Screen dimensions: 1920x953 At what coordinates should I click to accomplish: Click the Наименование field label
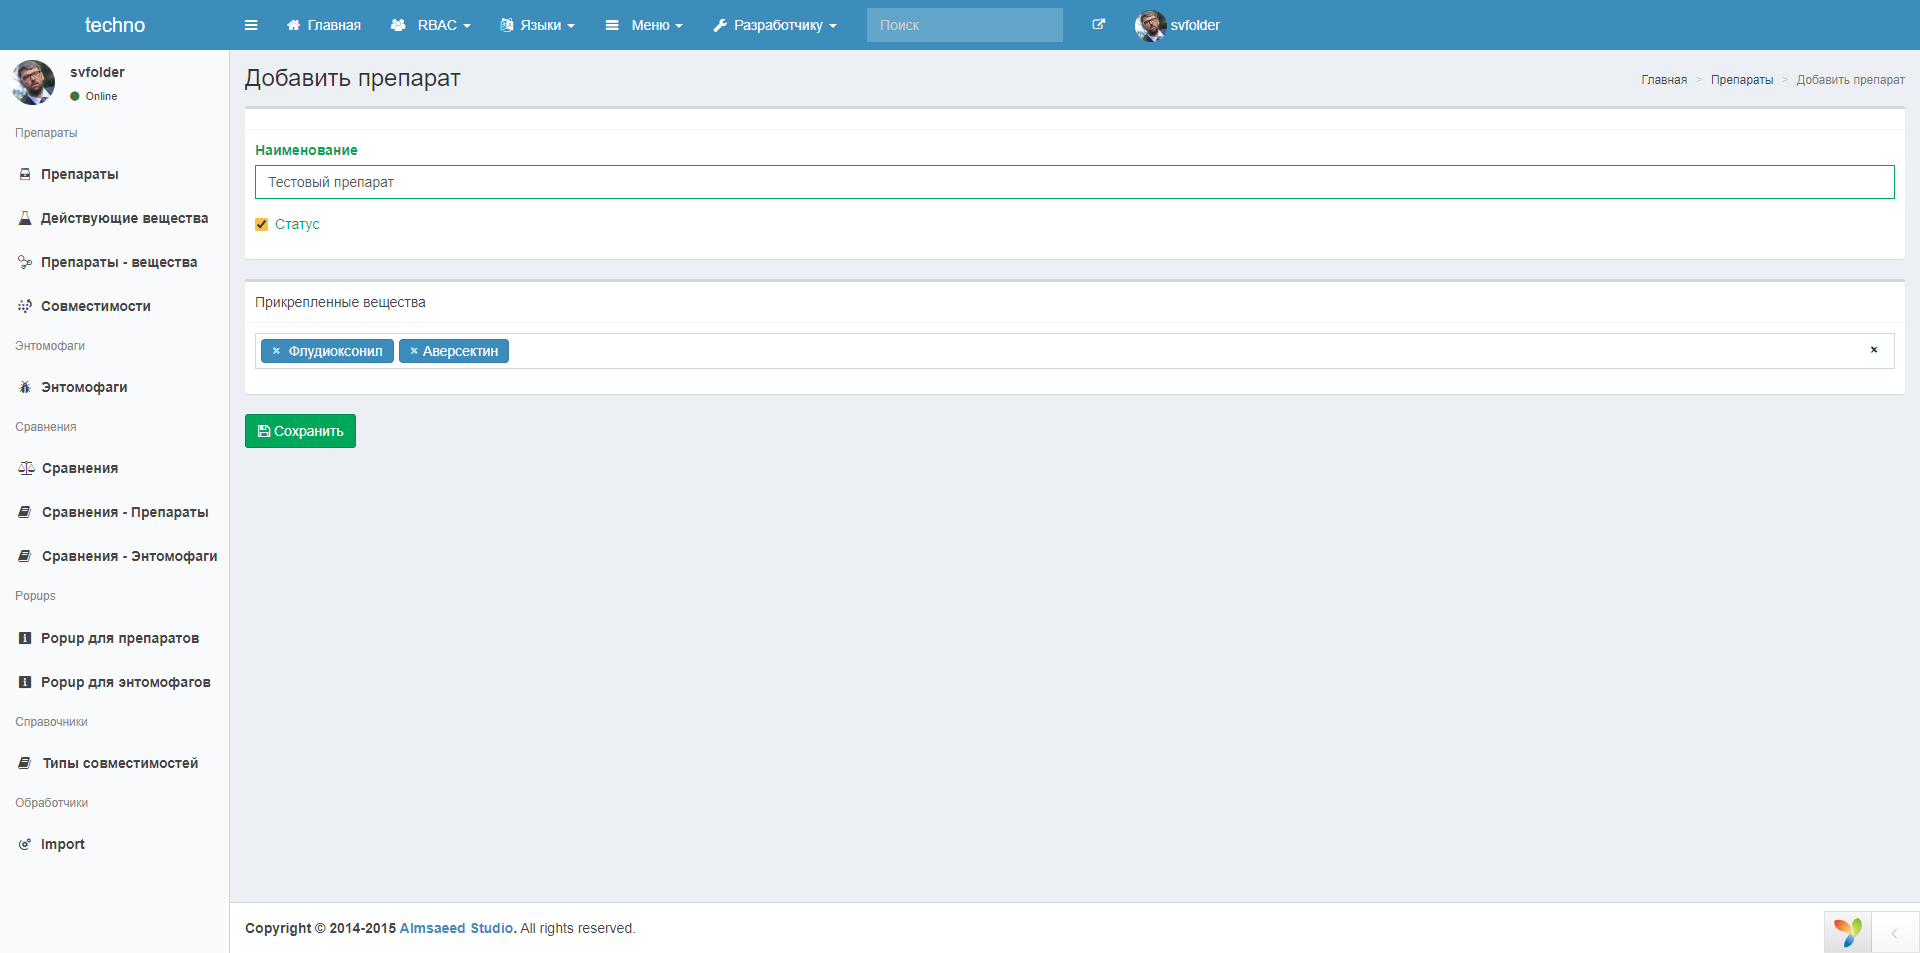pos(306,150)
